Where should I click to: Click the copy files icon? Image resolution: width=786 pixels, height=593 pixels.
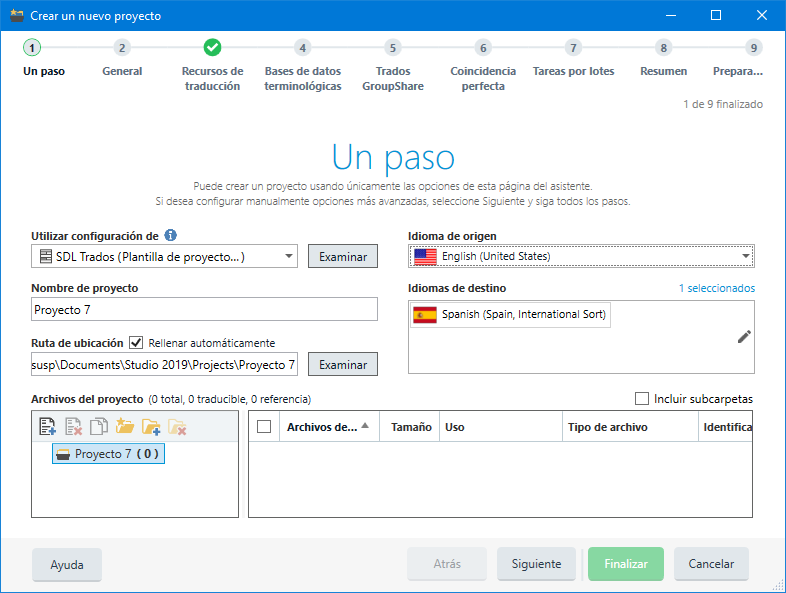99,427
